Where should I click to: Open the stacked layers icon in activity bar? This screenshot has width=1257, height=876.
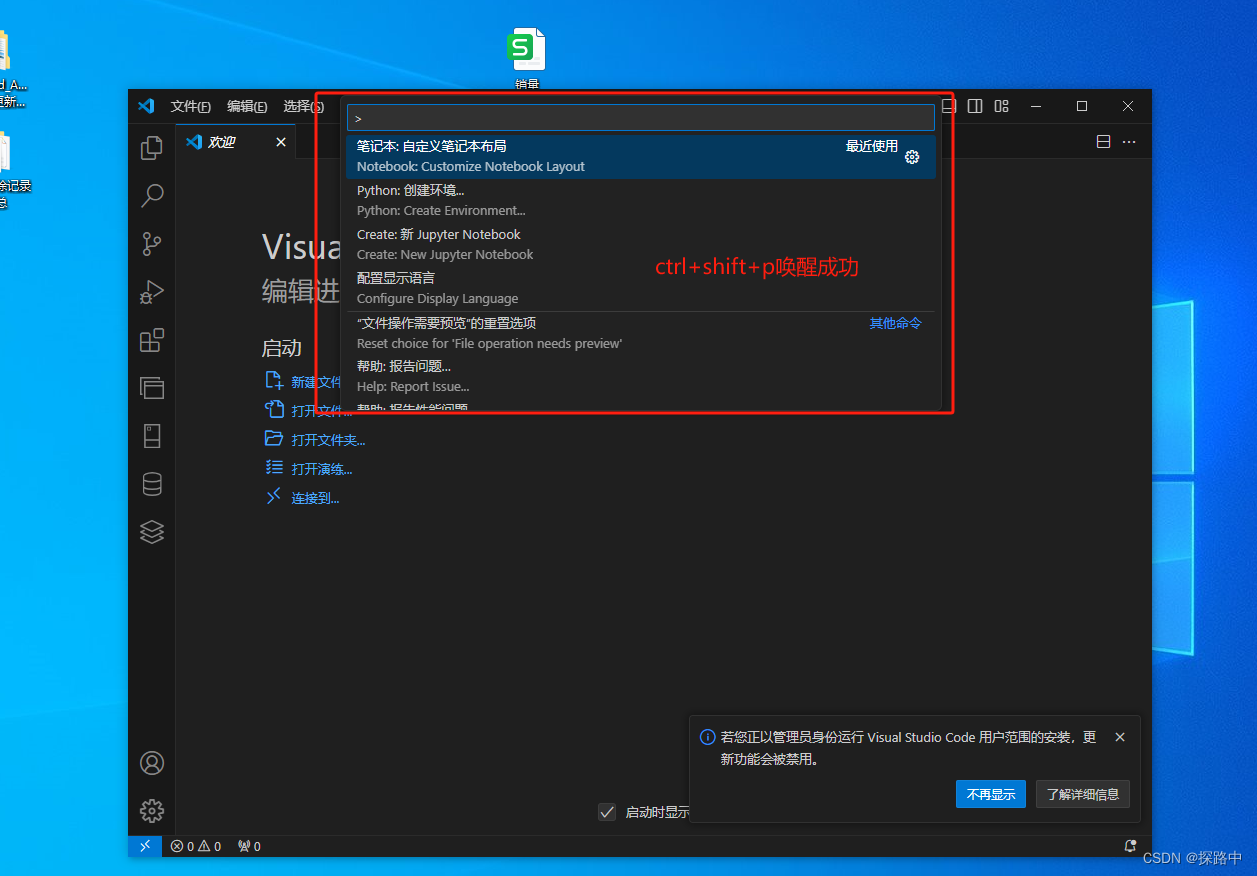152,532
